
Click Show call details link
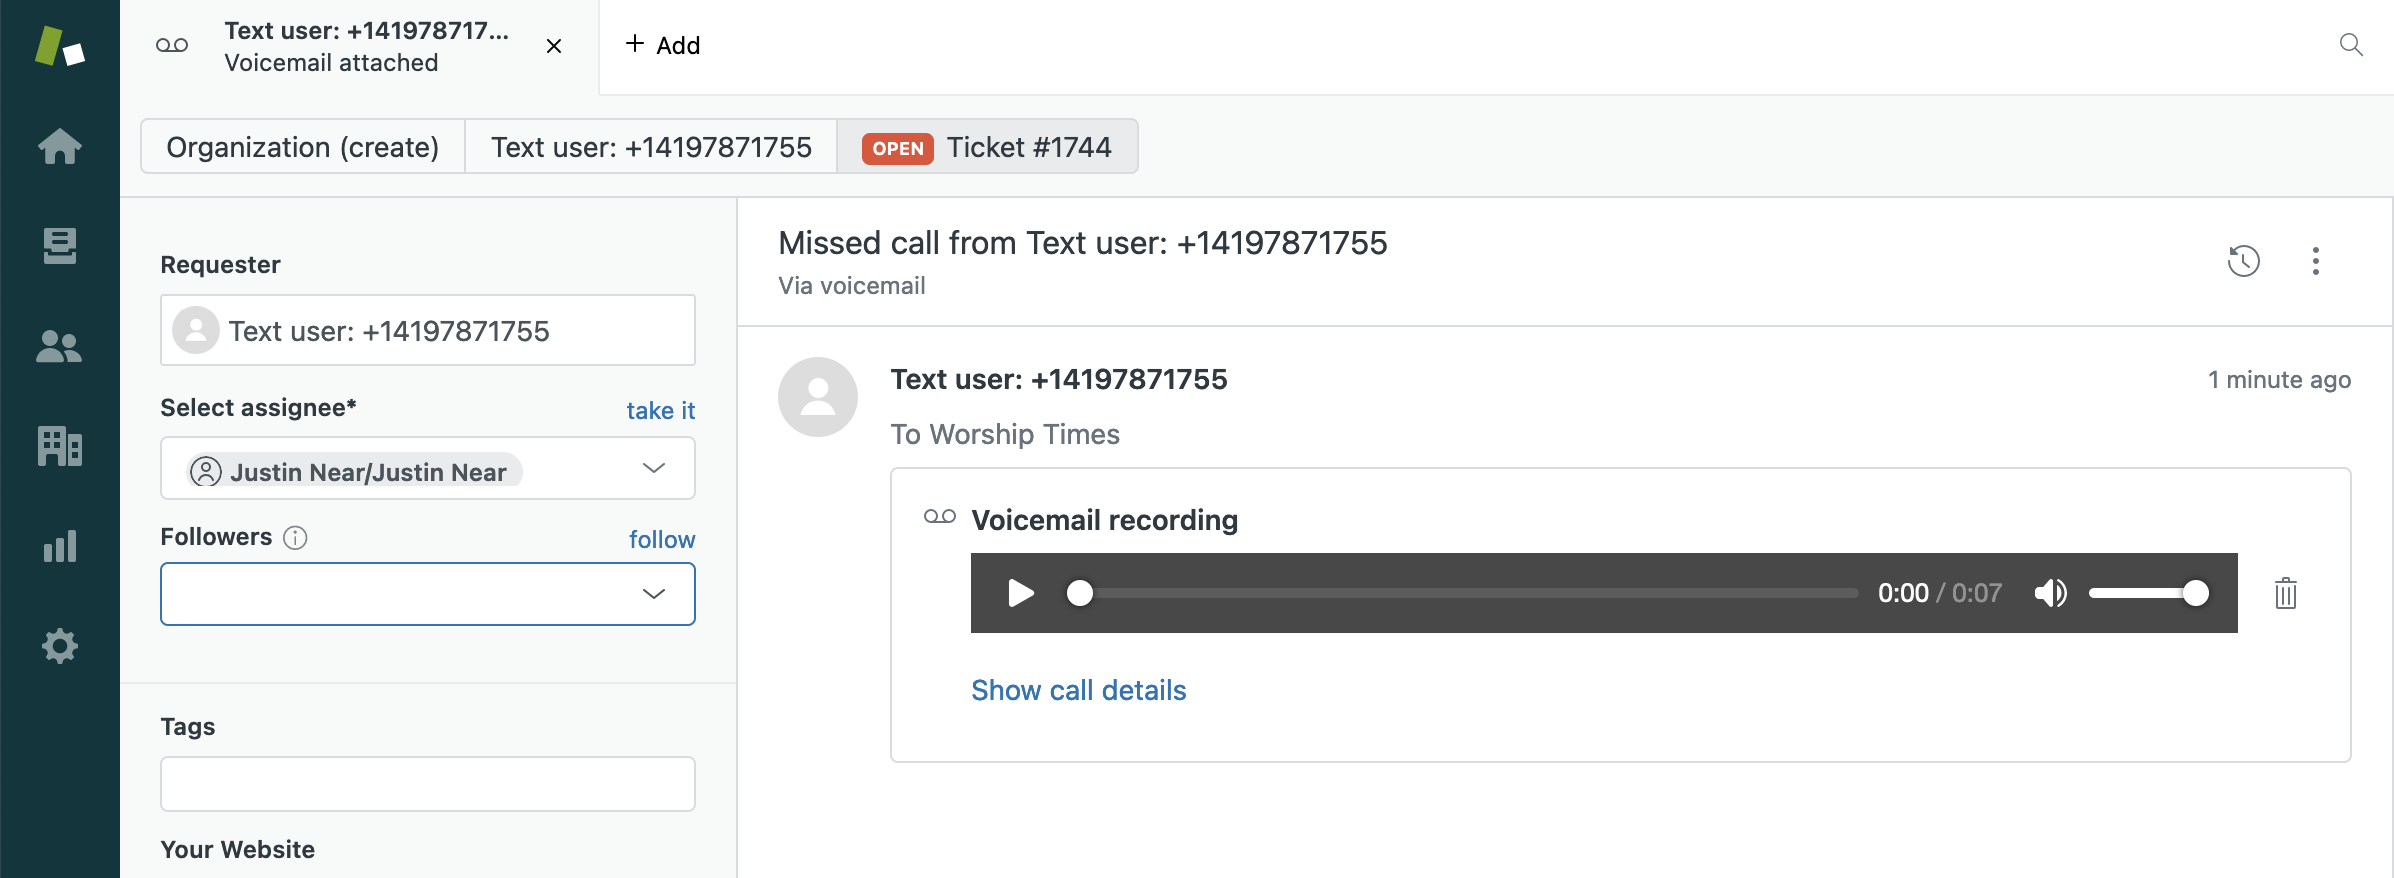pos(1078,690)
